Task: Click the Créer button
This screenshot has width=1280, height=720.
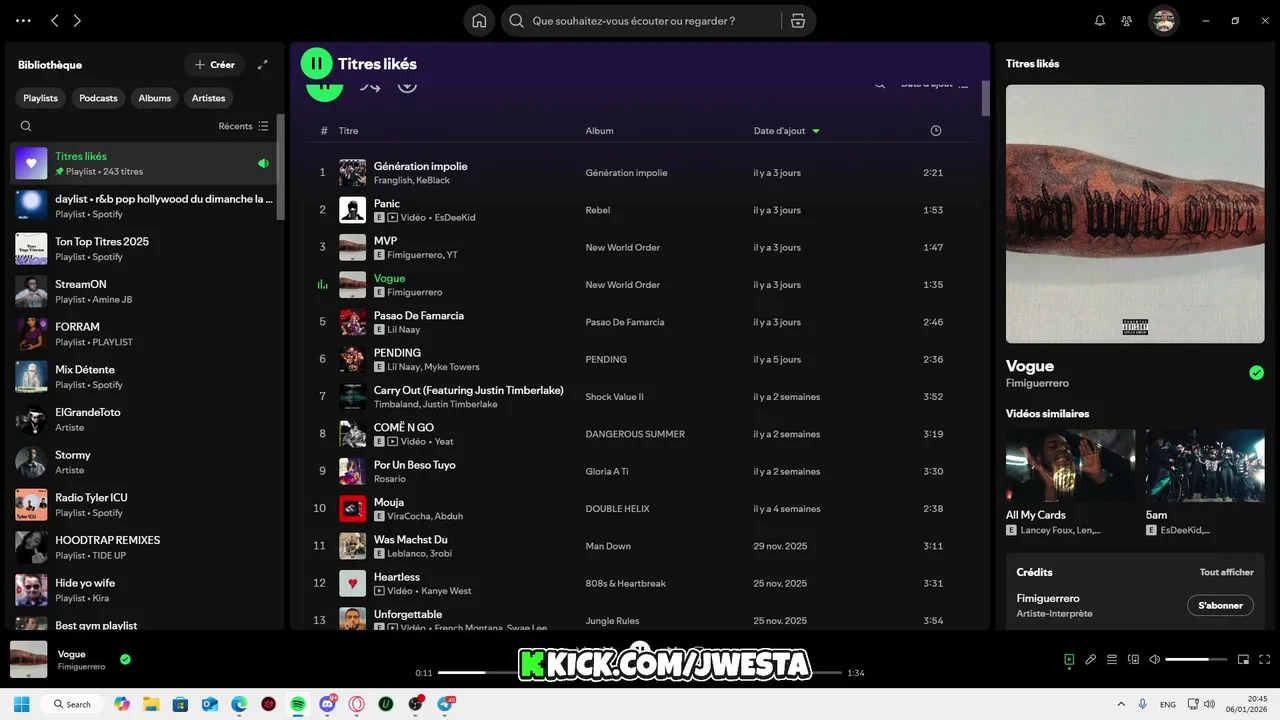Action: pyautogui.click(x=215, y=65)
